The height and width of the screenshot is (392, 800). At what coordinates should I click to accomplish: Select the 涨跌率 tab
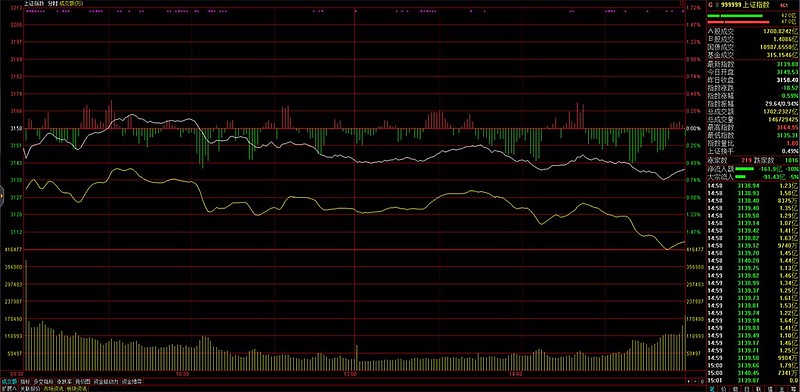point(64,381)
